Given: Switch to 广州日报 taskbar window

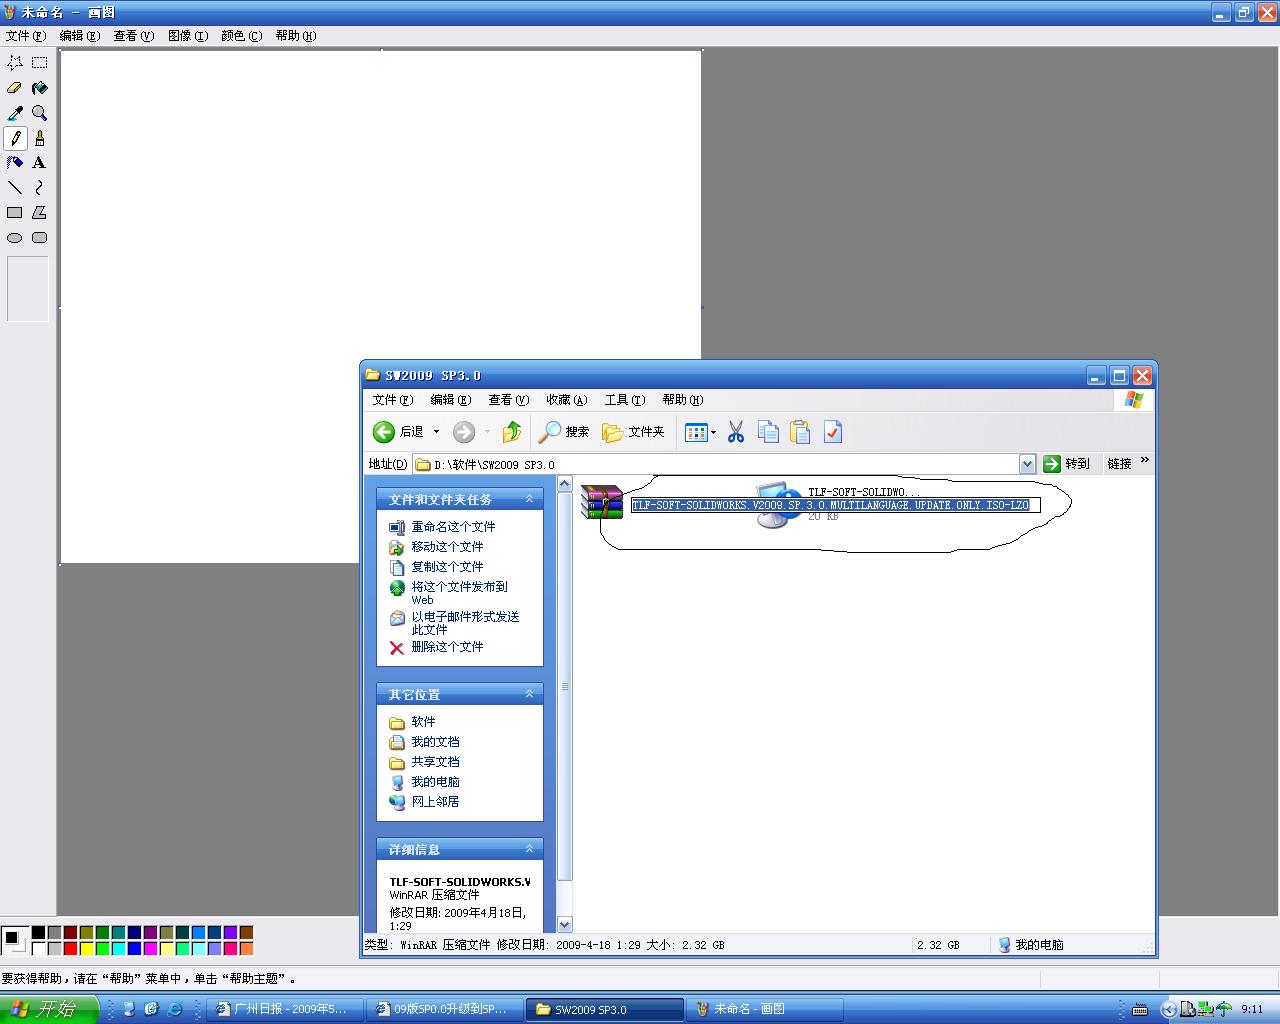Looking at the screenshot, I should tap(284, 1010).
